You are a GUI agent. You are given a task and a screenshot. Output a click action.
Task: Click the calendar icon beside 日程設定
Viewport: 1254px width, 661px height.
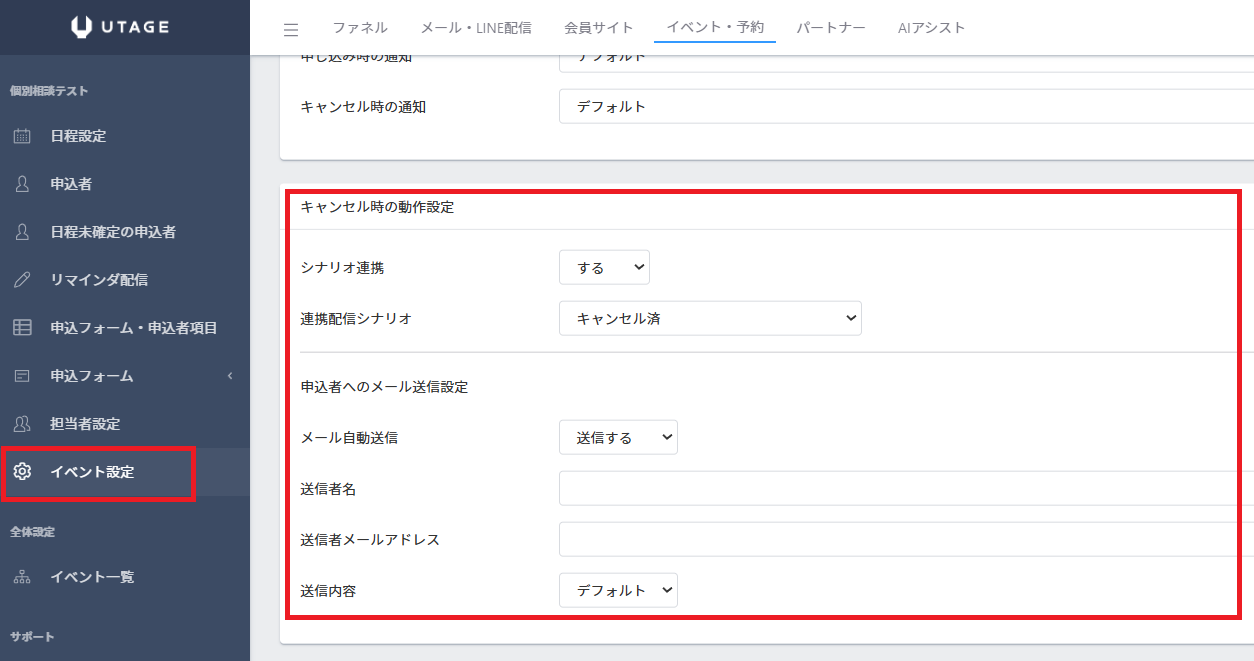pyautogui.click(x=22, y=136)
